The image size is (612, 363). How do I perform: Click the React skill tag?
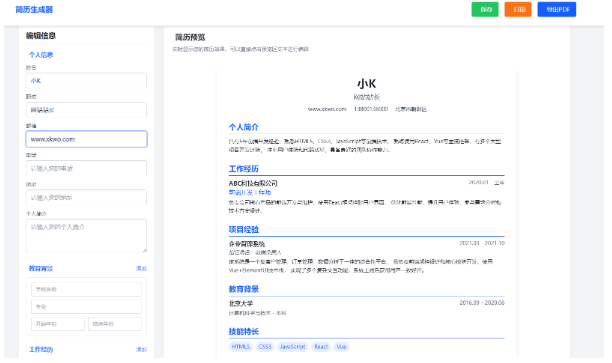(x=321, y=347)
